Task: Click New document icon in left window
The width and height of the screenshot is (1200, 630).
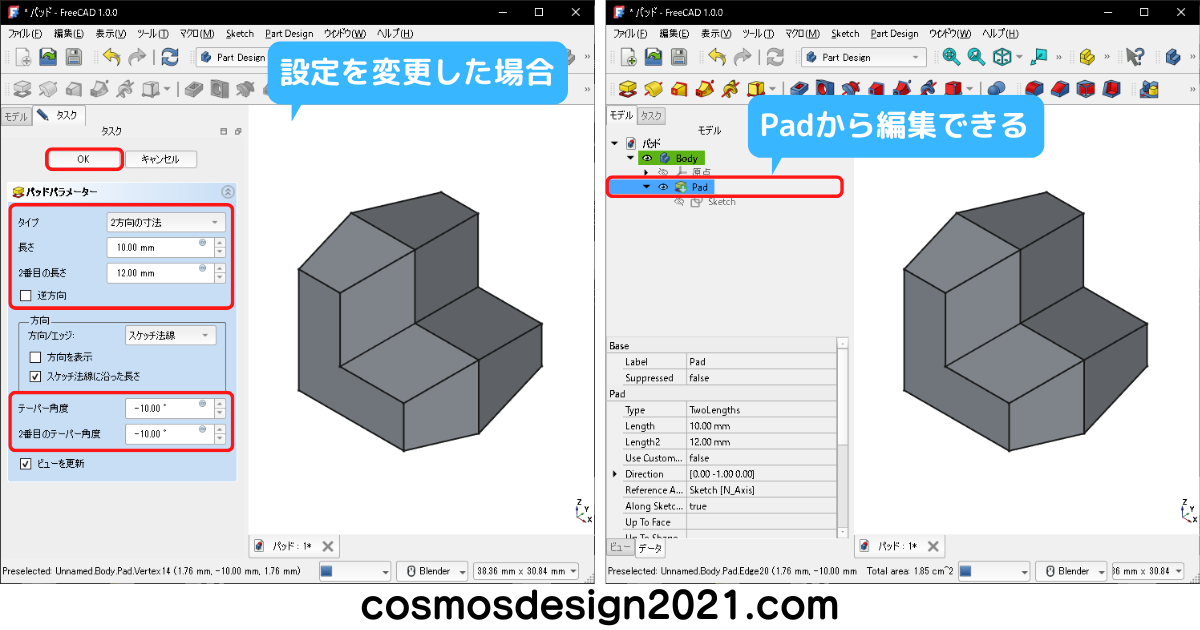Action: pyautogui.click(x=22, y=58)
